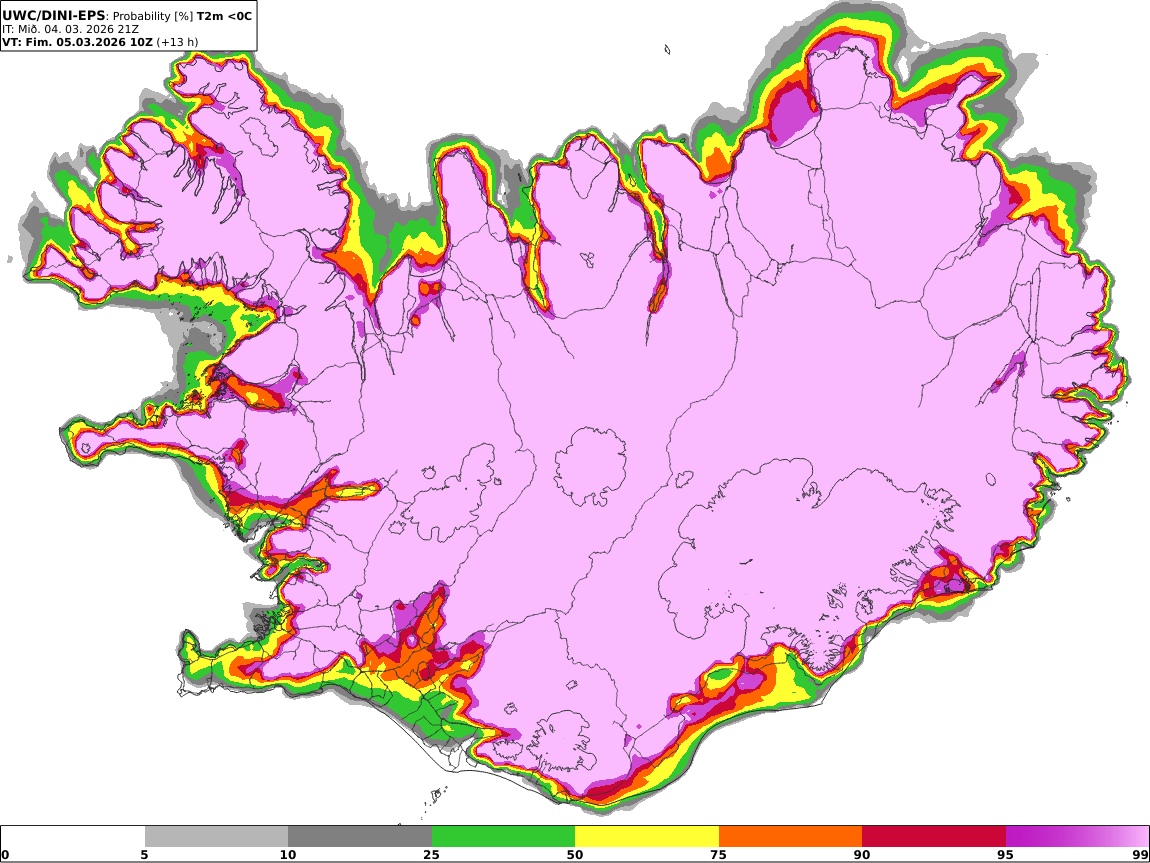Screen dimensions: 1150x863
Task: Click the '90' tick label on colorbar
Action: coord(862,855)
